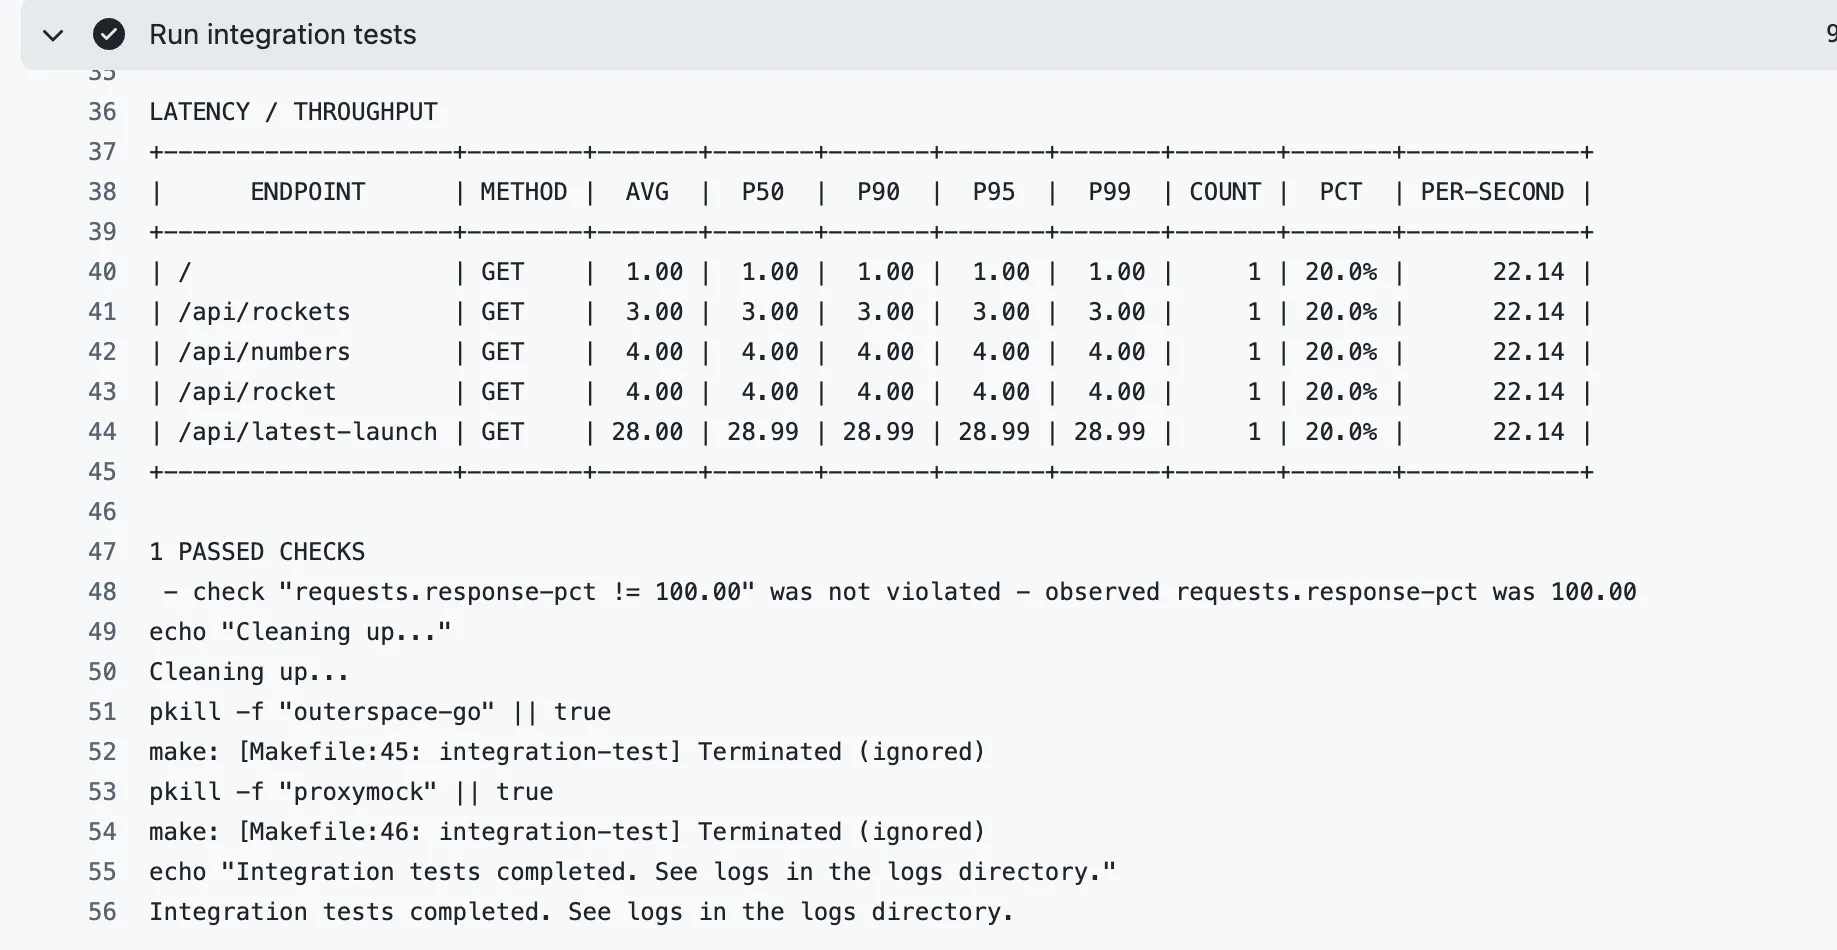Click the LATENCY / THROUGHPUT heading text
Viewport: 1837px width, 950px height.
tap(293, 111)
